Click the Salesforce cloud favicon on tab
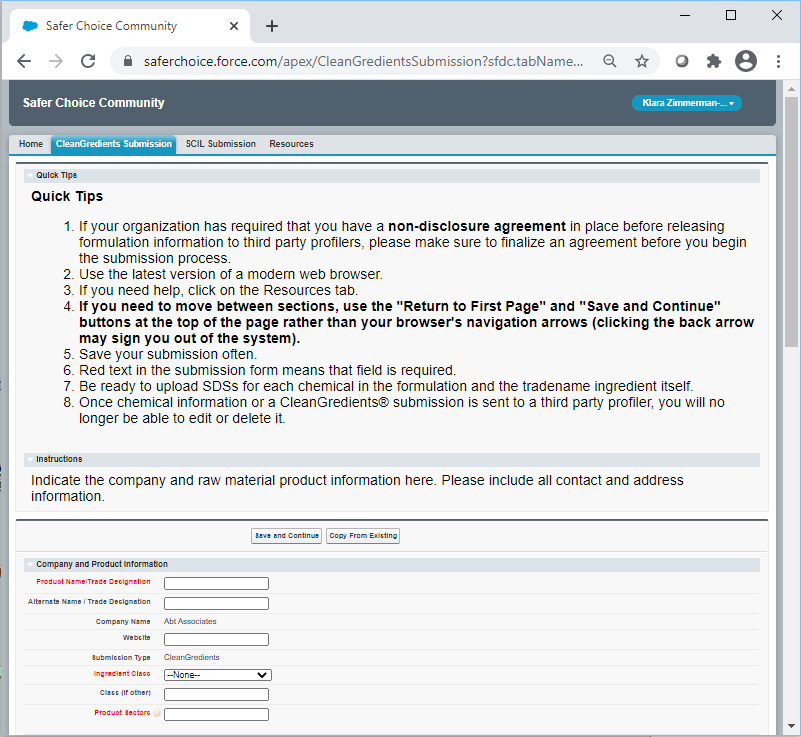The height and width of the screenshot is (737, 801). pos(30,26)
